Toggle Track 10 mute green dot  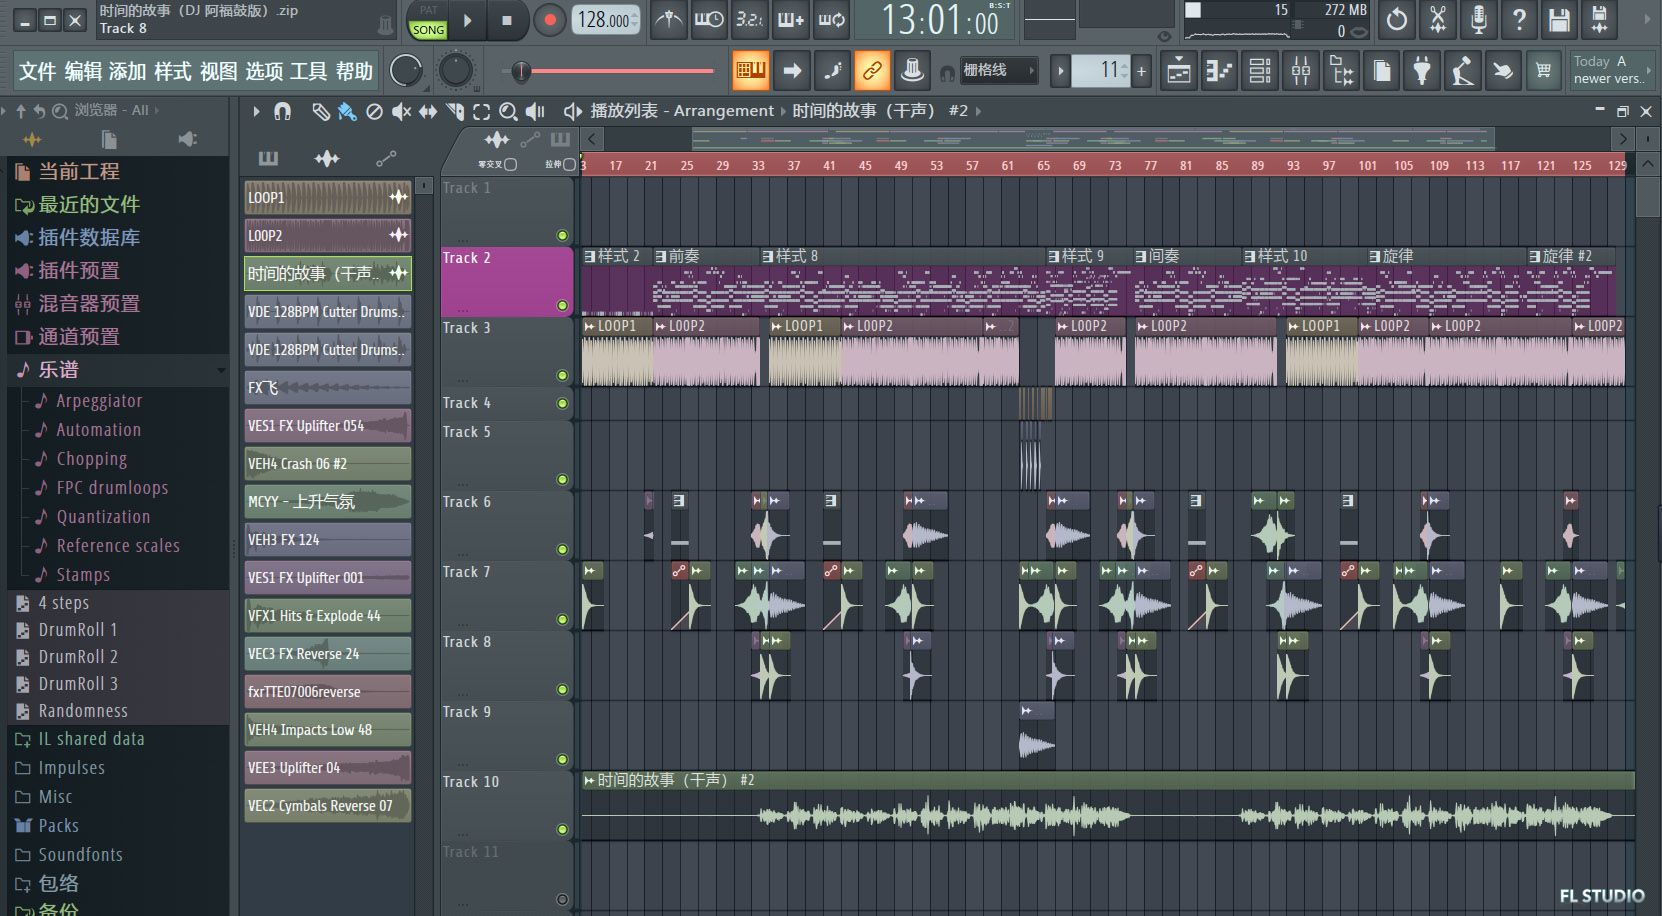click(562, 829)
